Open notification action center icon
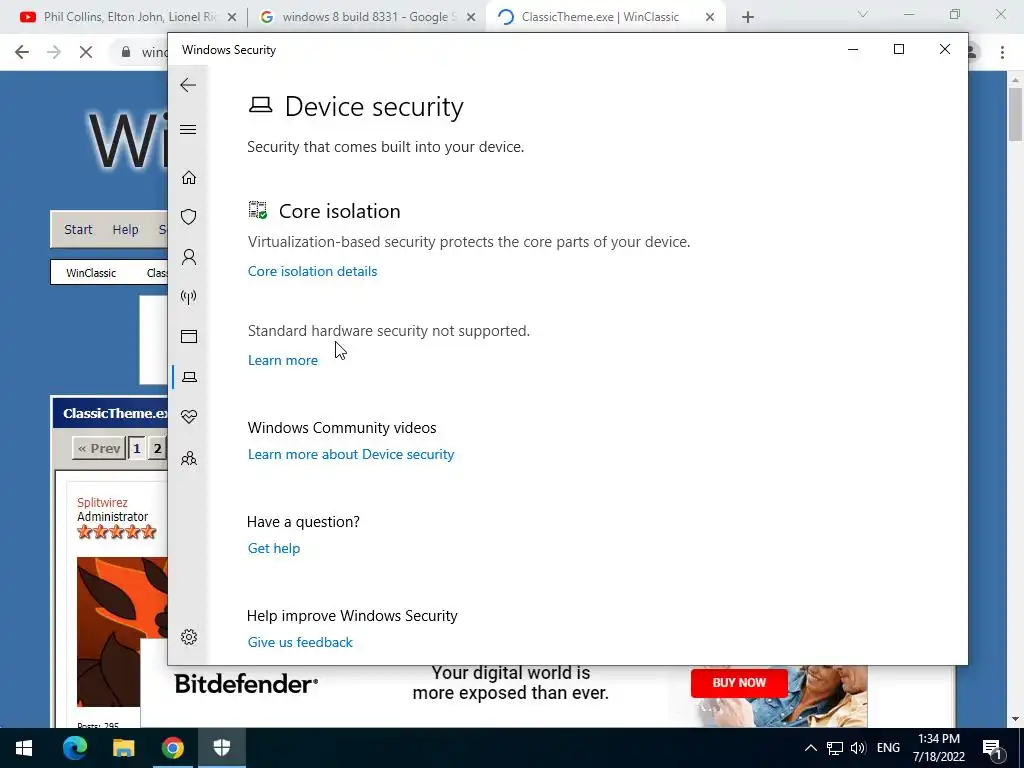Screen dimensions: 1024x768 pyautogui.click(x=991, y=748)
